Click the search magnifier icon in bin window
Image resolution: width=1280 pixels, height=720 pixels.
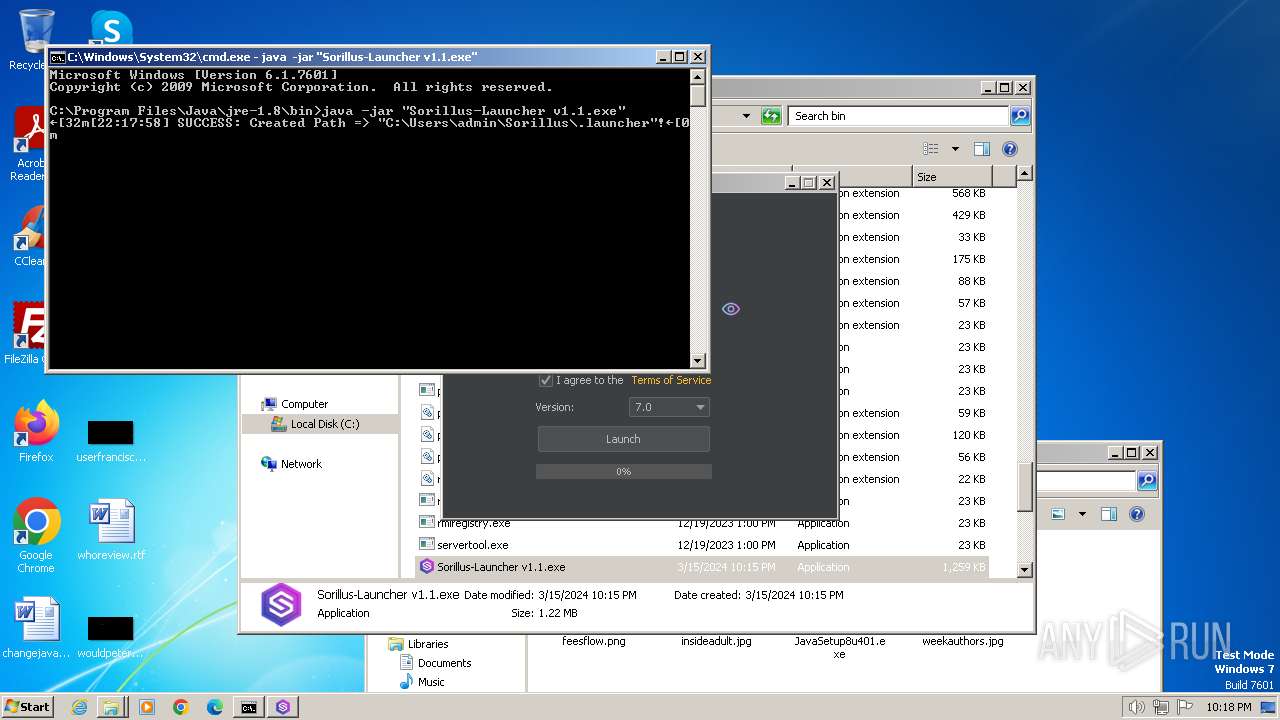[1019, 116]
